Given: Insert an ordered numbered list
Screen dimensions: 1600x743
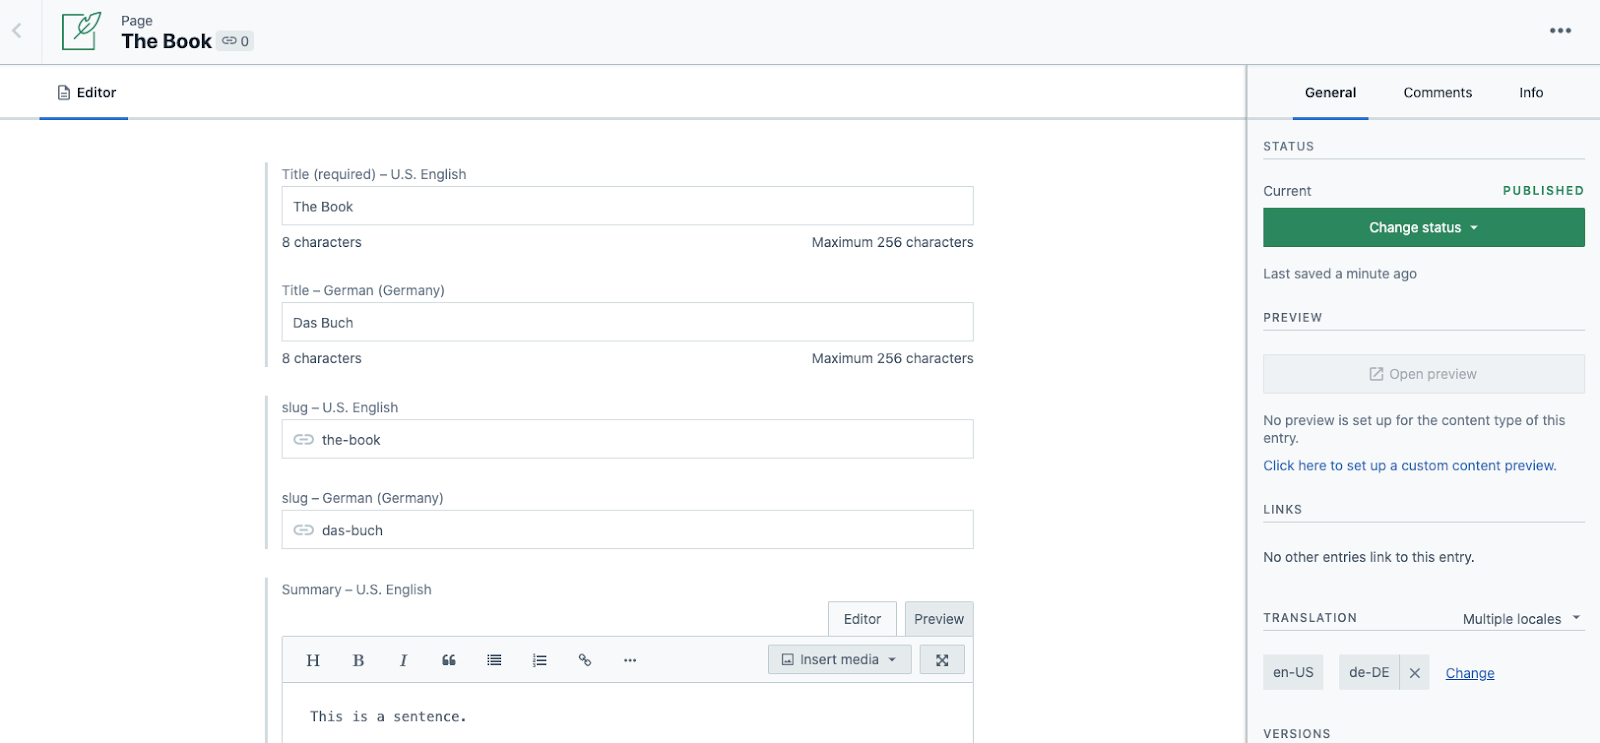Looking at the screenshot, I should coord(540,660).
